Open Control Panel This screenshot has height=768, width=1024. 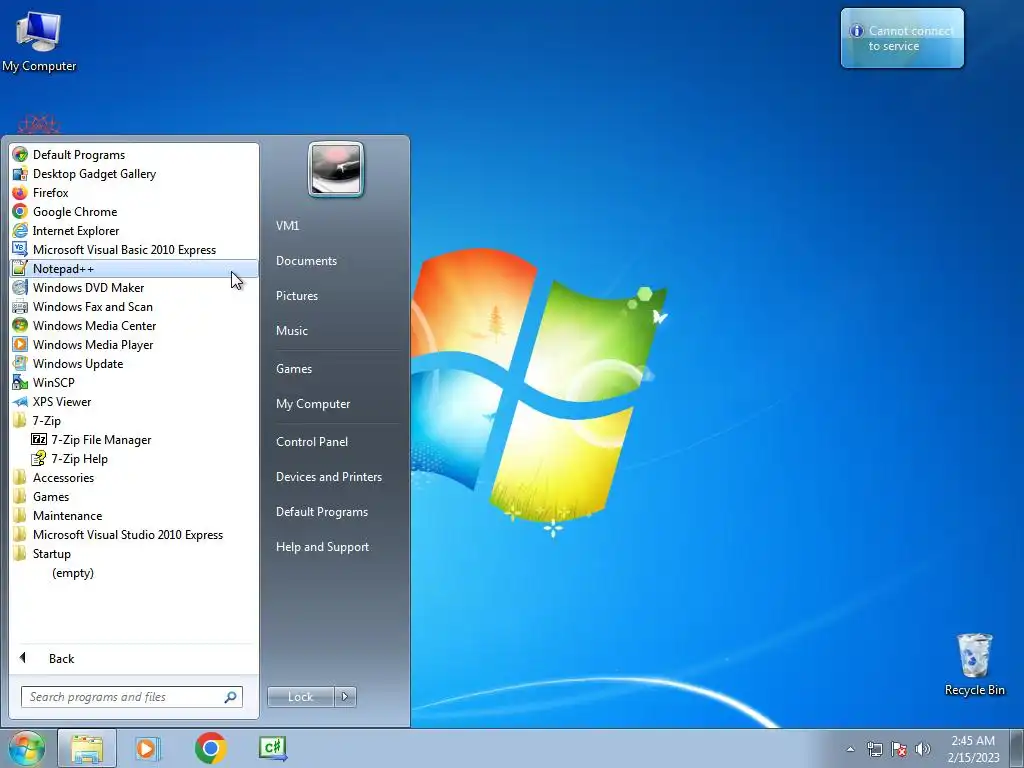[336, 441]
